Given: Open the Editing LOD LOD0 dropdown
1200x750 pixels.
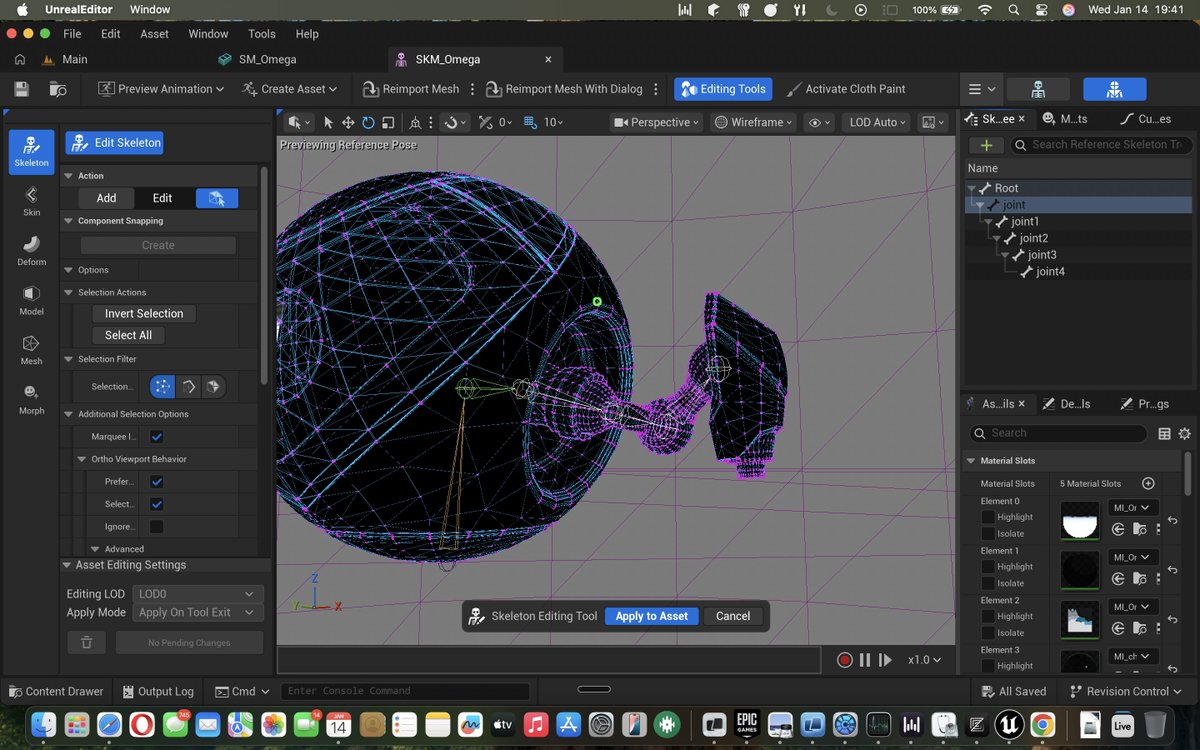Looking at the screenshot, I should click(197, 594).
